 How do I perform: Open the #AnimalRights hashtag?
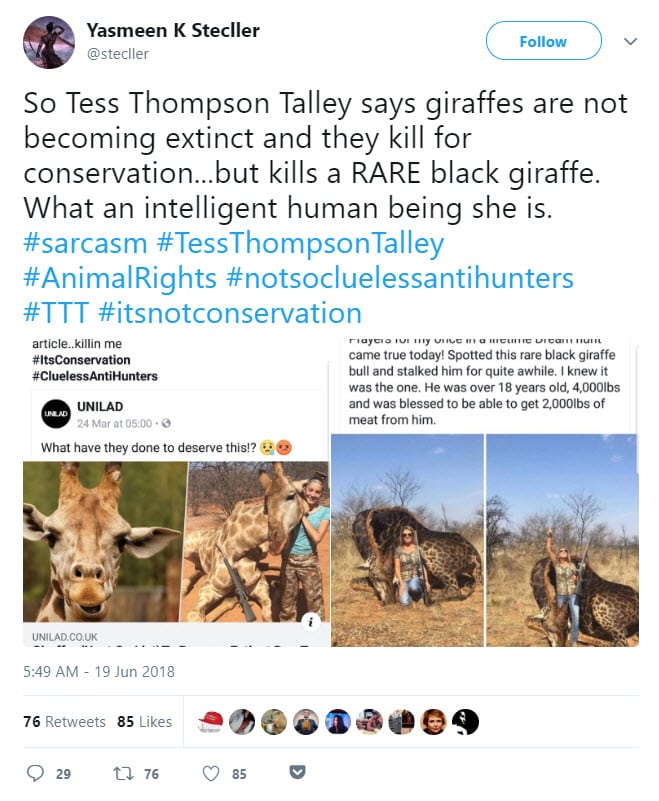point(120,278)
